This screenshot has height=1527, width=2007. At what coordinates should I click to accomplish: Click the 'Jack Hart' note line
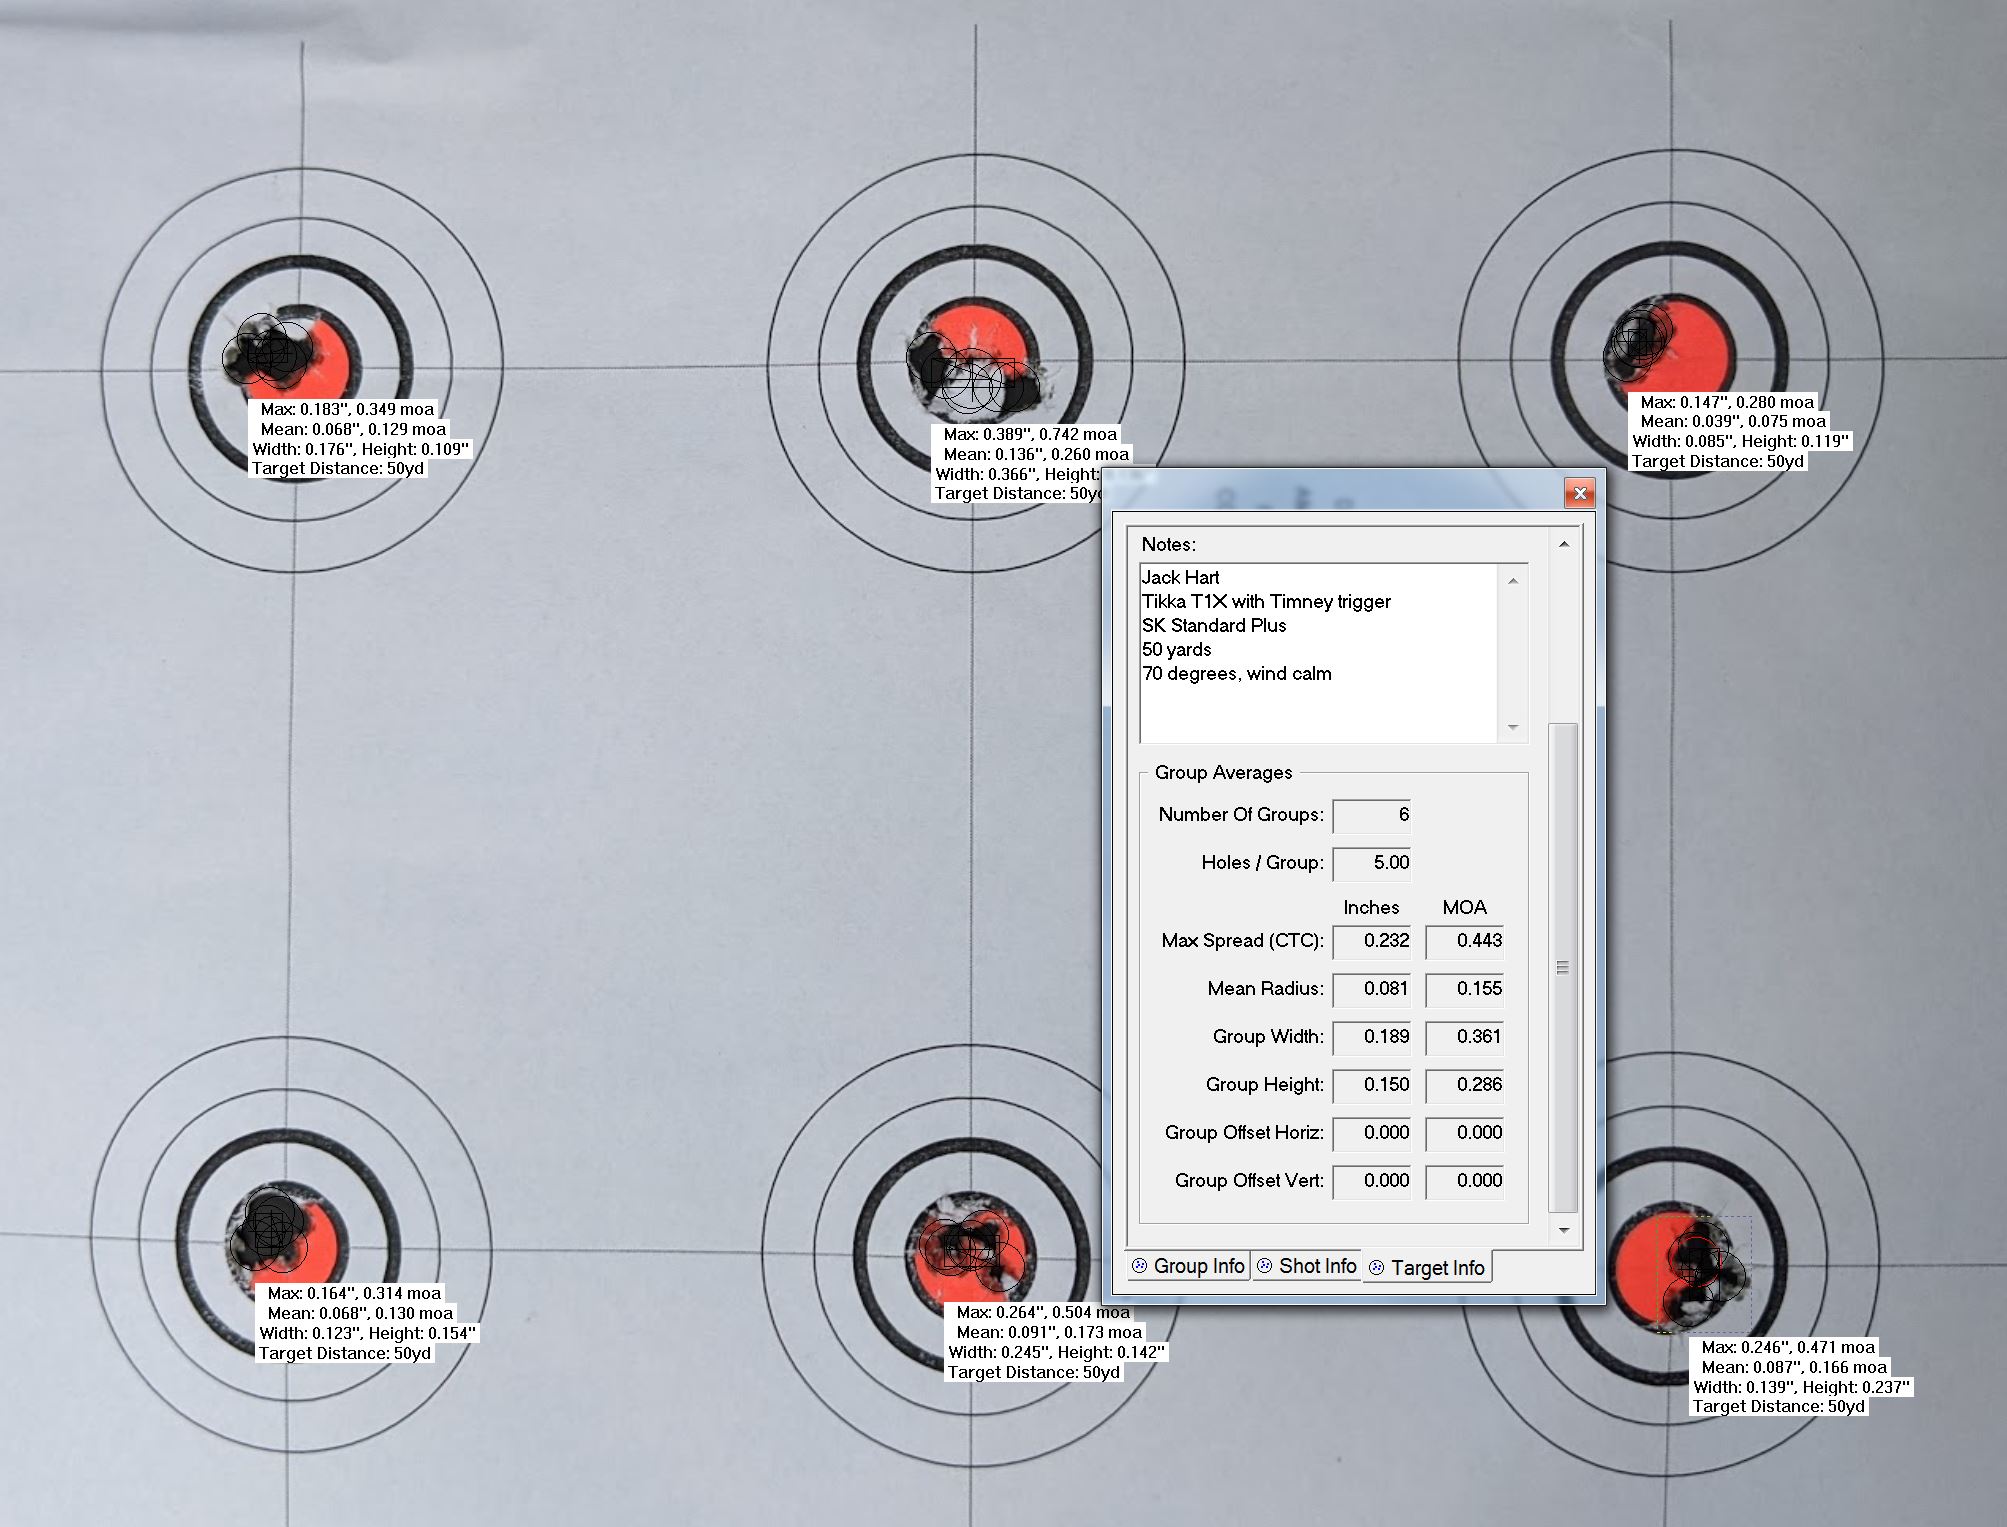point(1181,578)
